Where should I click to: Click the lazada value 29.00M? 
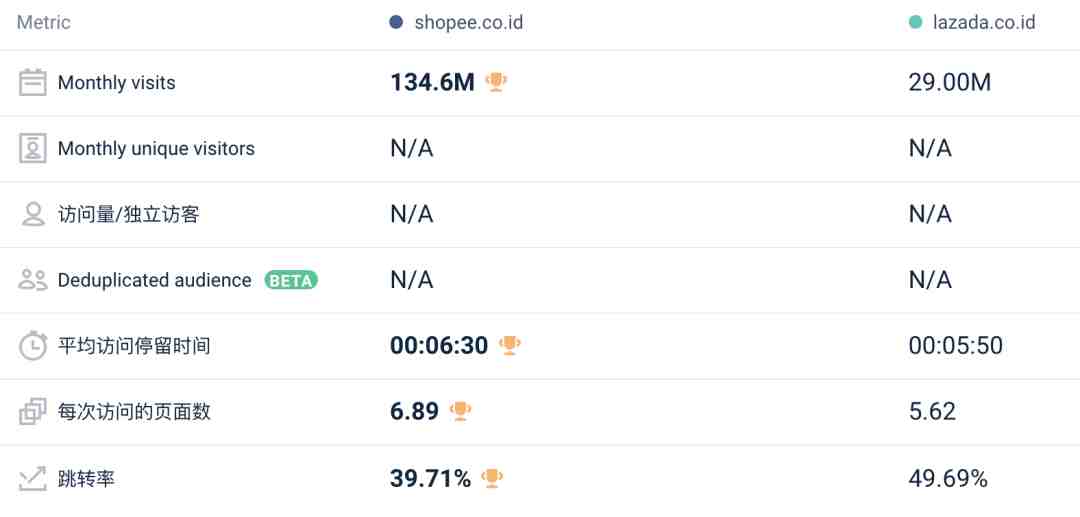949,83
